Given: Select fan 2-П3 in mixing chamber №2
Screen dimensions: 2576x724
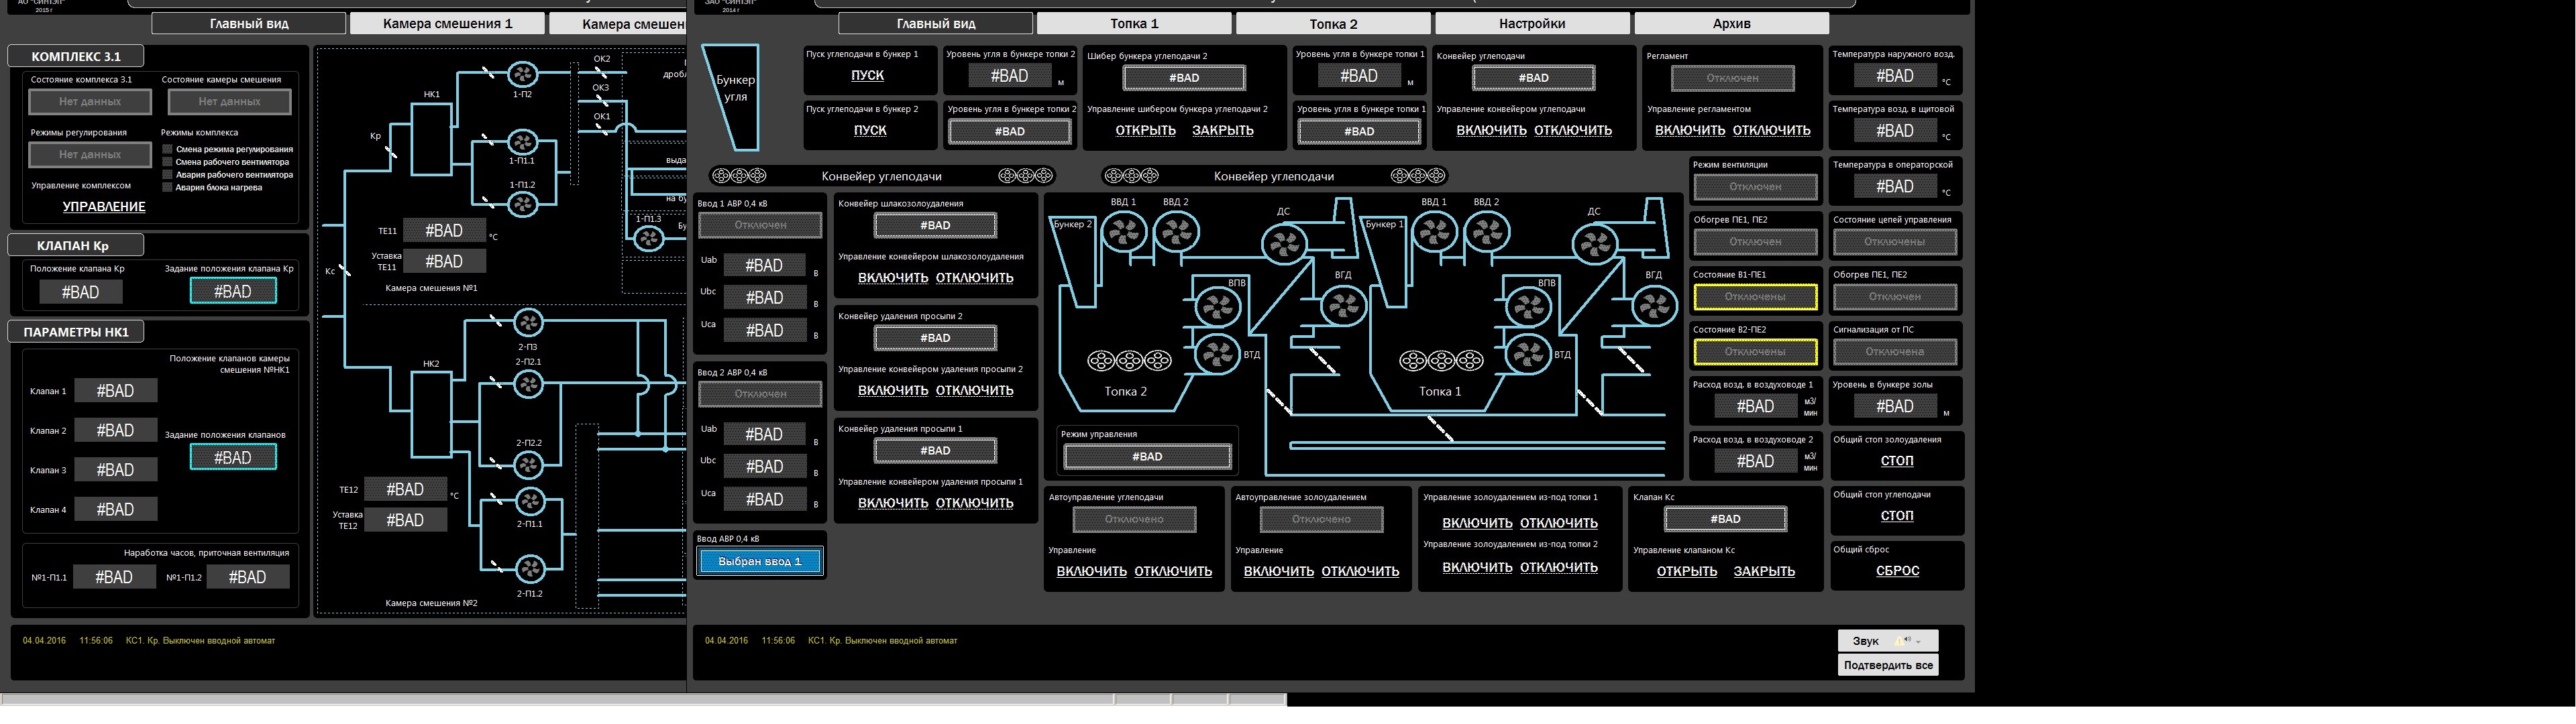Looking at the screenshot, I should tap(528, 323).
